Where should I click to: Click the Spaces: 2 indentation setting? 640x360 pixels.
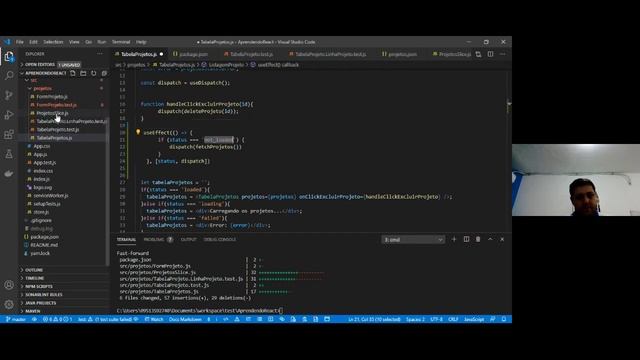[x=415, y=319]
